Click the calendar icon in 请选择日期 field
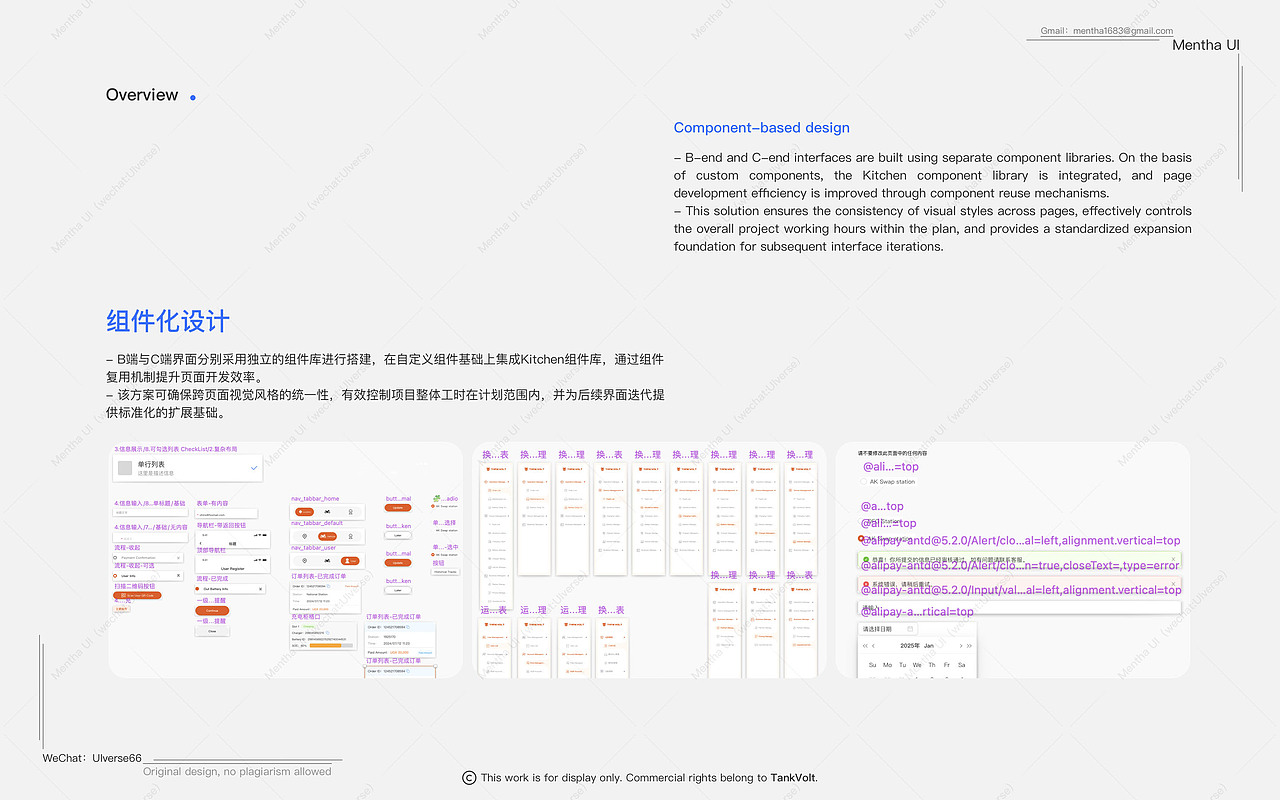The width and height of the screenshot is (1280, 800). (910, 629)
